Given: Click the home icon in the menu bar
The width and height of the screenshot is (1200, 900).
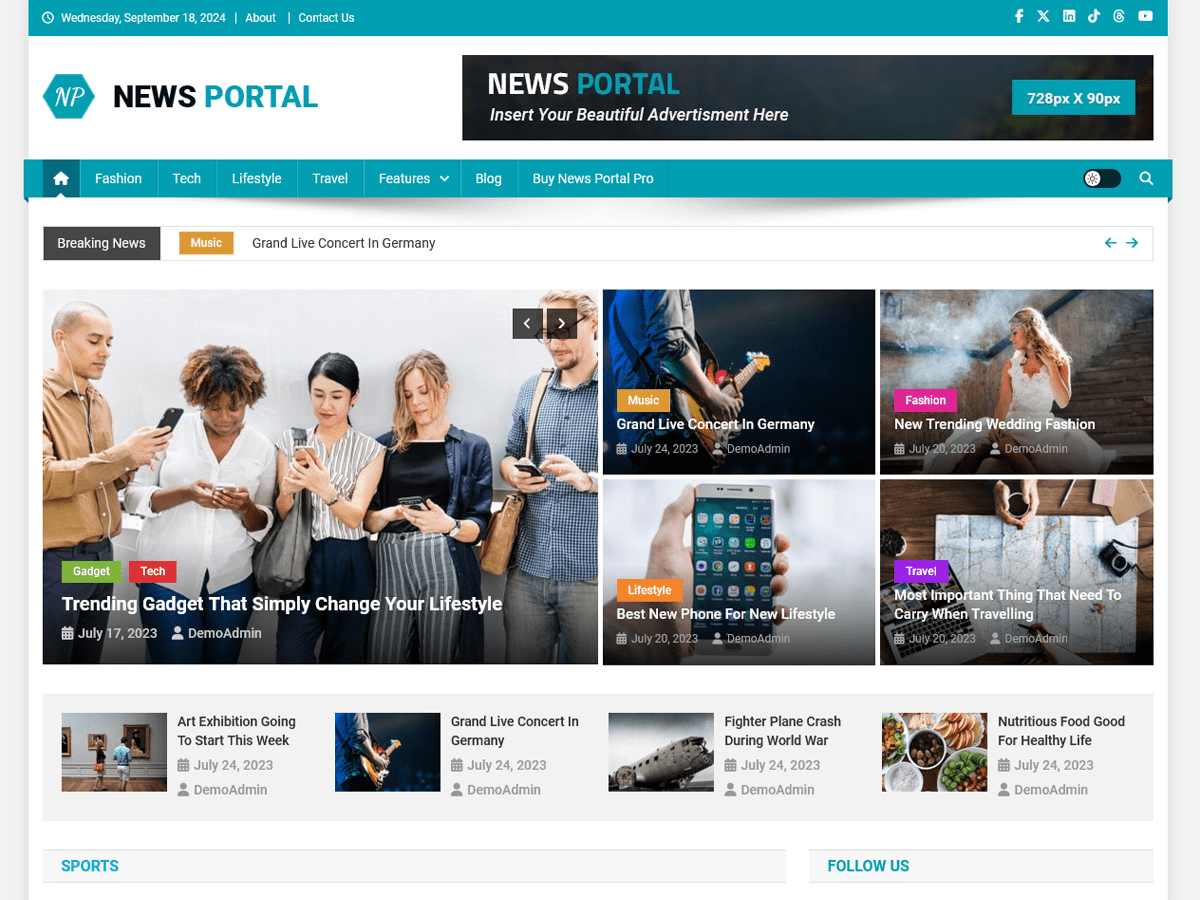Looking at the screenshot, I should [60, 178].
